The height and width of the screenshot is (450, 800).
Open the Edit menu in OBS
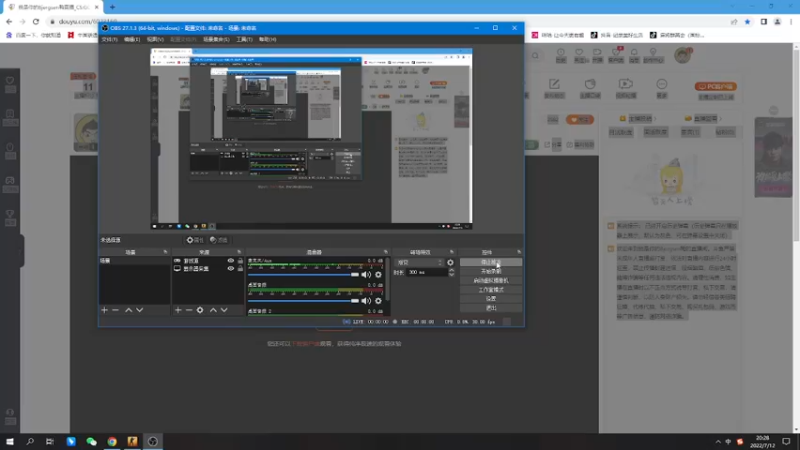tap(132, 39)
